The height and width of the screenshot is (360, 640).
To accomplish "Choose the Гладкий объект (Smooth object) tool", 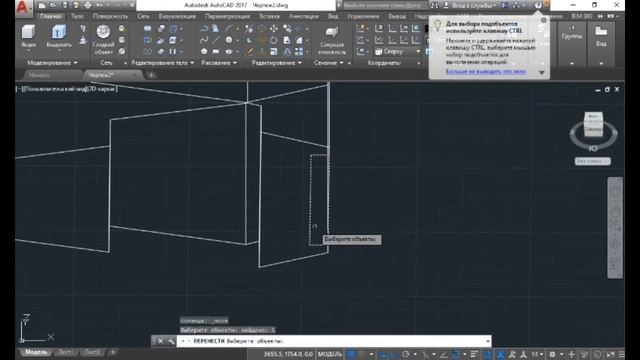I will pyautogui.click(x=103, y=40).
